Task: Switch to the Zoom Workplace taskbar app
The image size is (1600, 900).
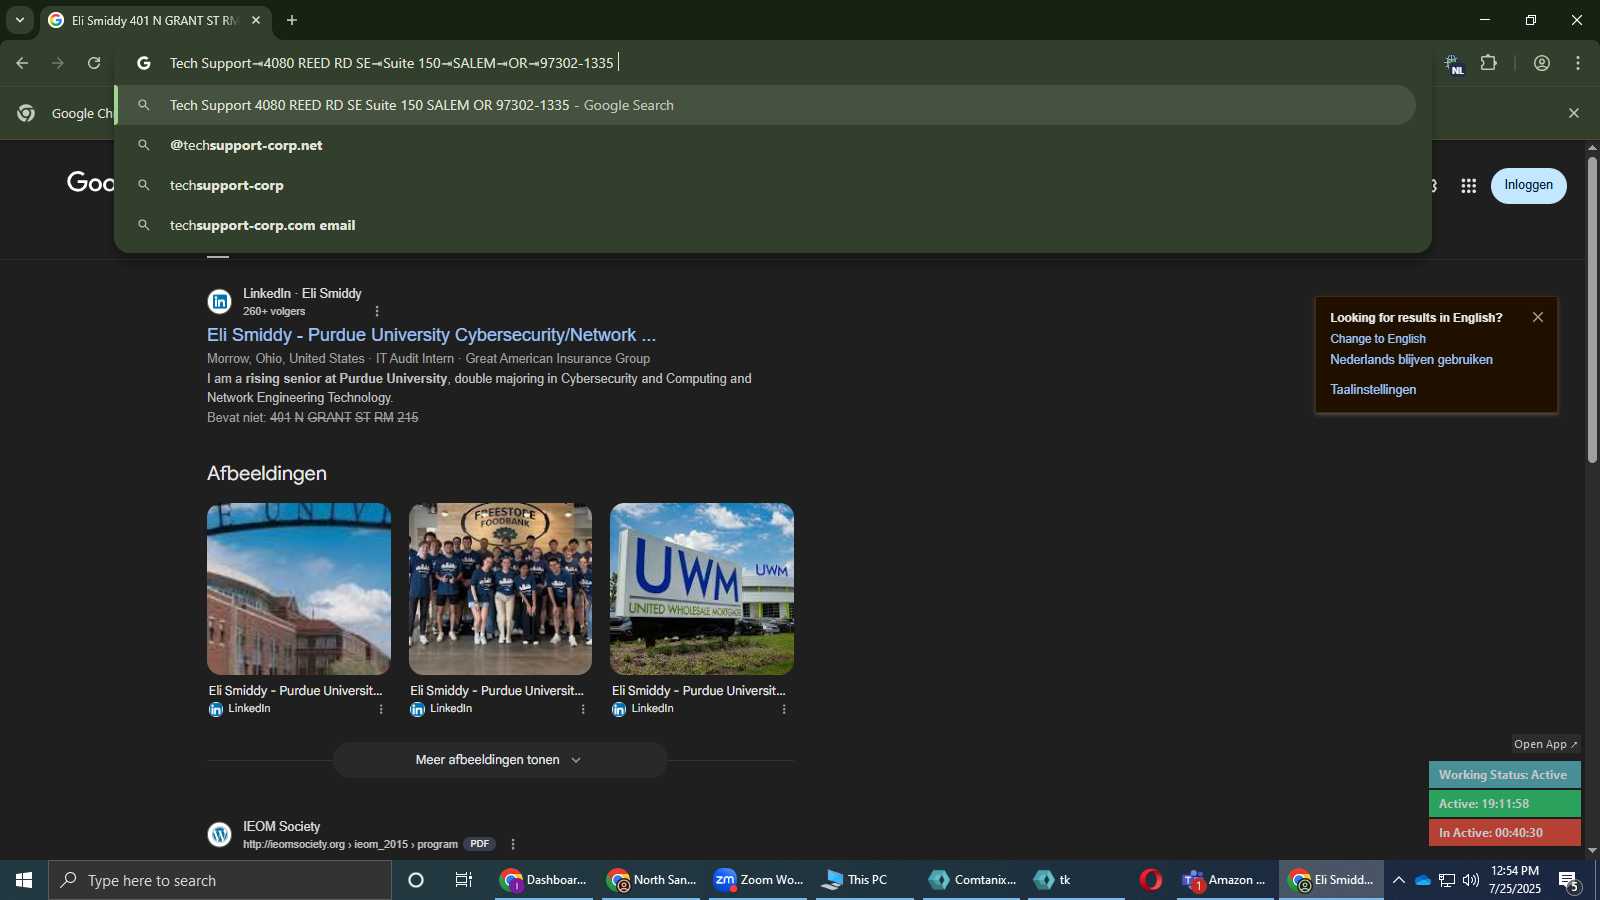Action: (758, 880)
